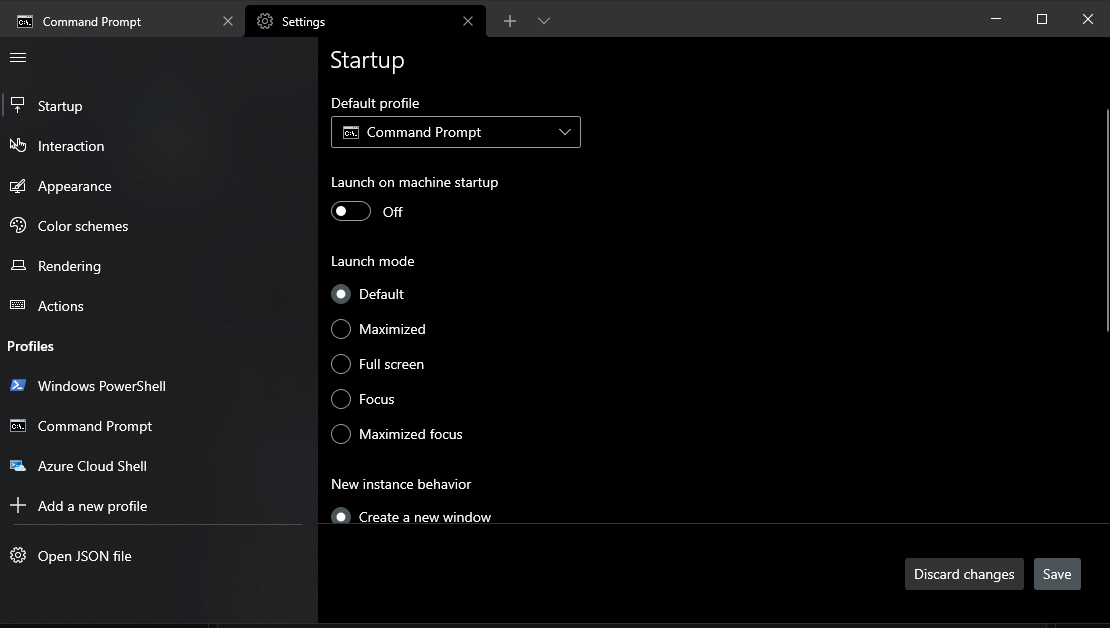Open the Add a new profile option
Screen dimensions: 1110x628
pyautogui.click(x=18, y=505)
